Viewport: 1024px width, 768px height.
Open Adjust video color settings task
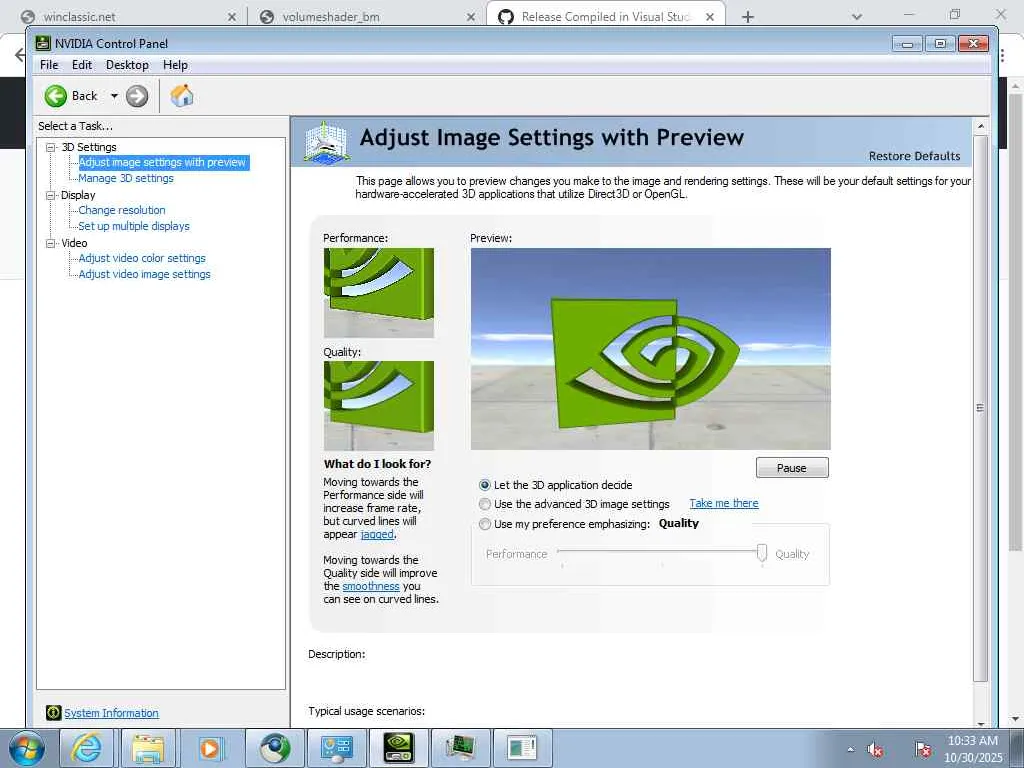coord(142,258)
